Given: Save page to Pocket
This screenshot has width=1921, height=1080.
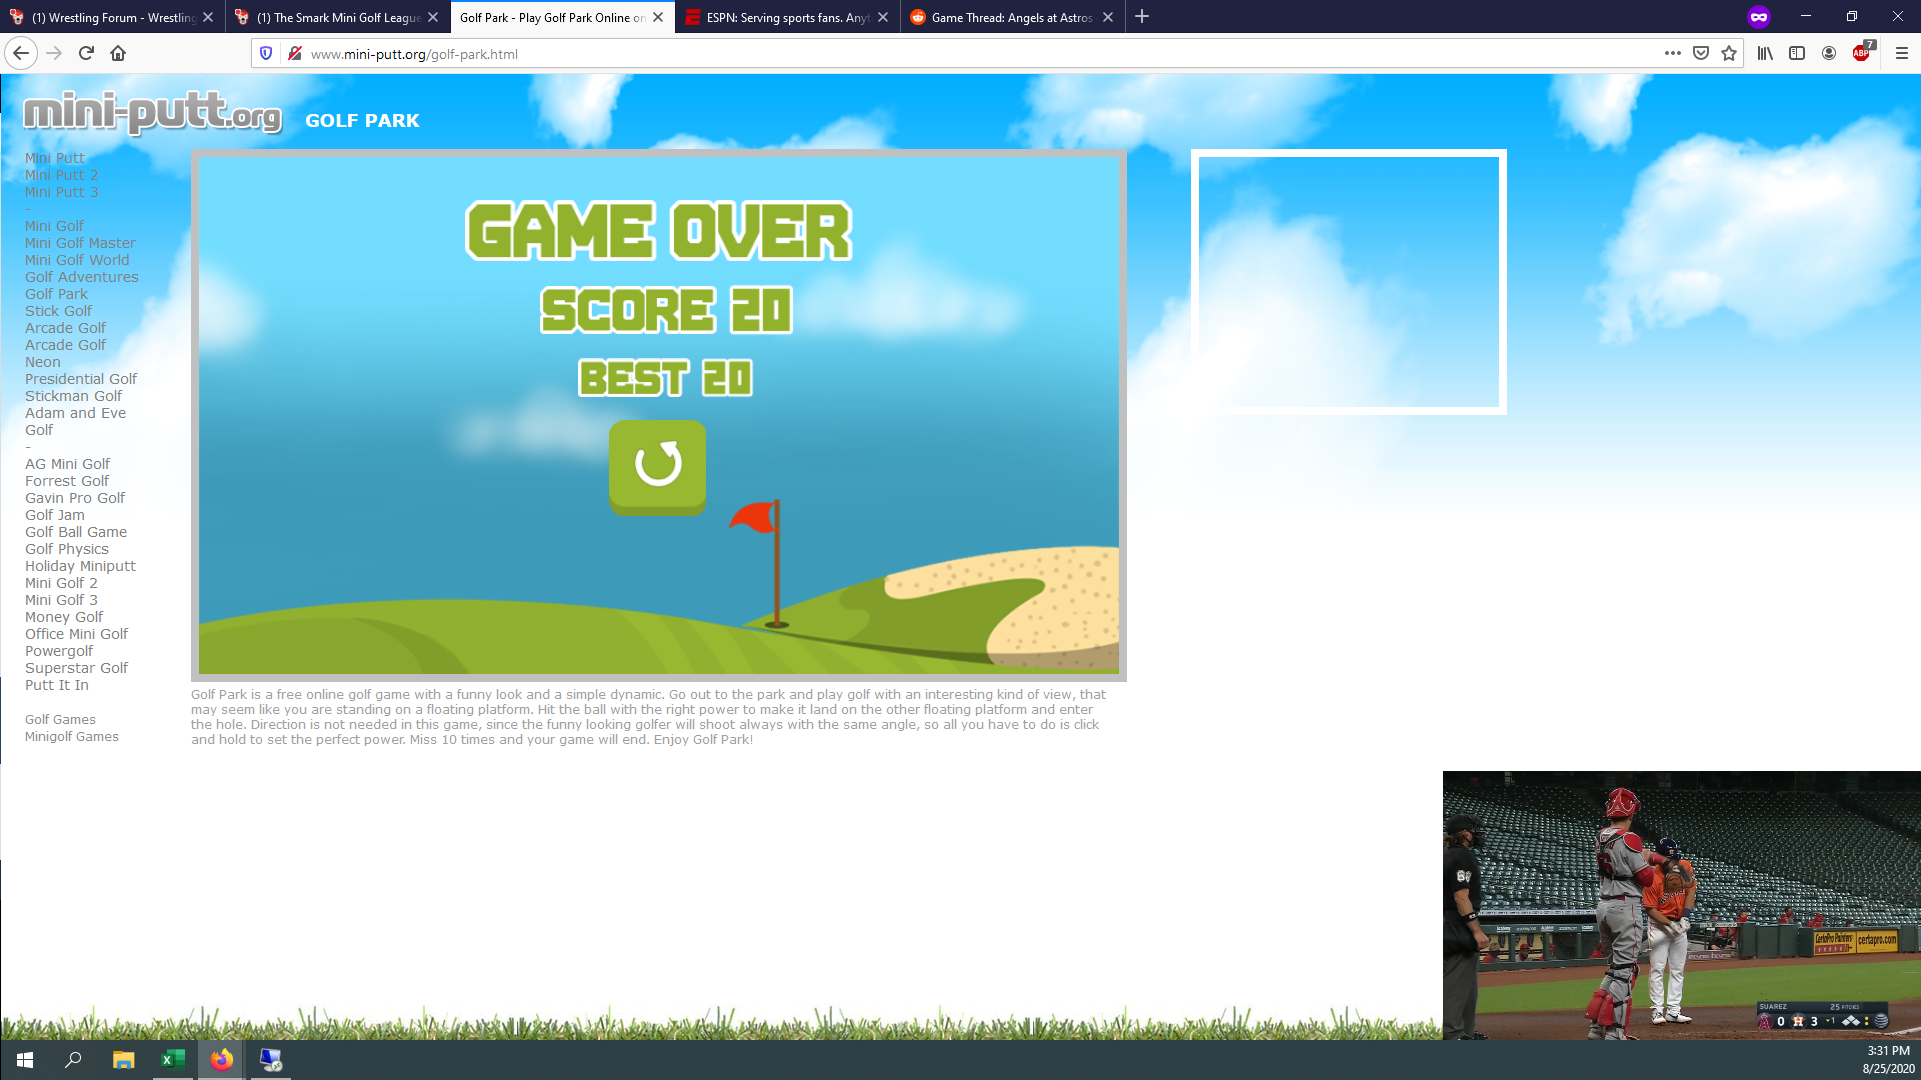Looking at the screenshot, I should [1701, 53].
